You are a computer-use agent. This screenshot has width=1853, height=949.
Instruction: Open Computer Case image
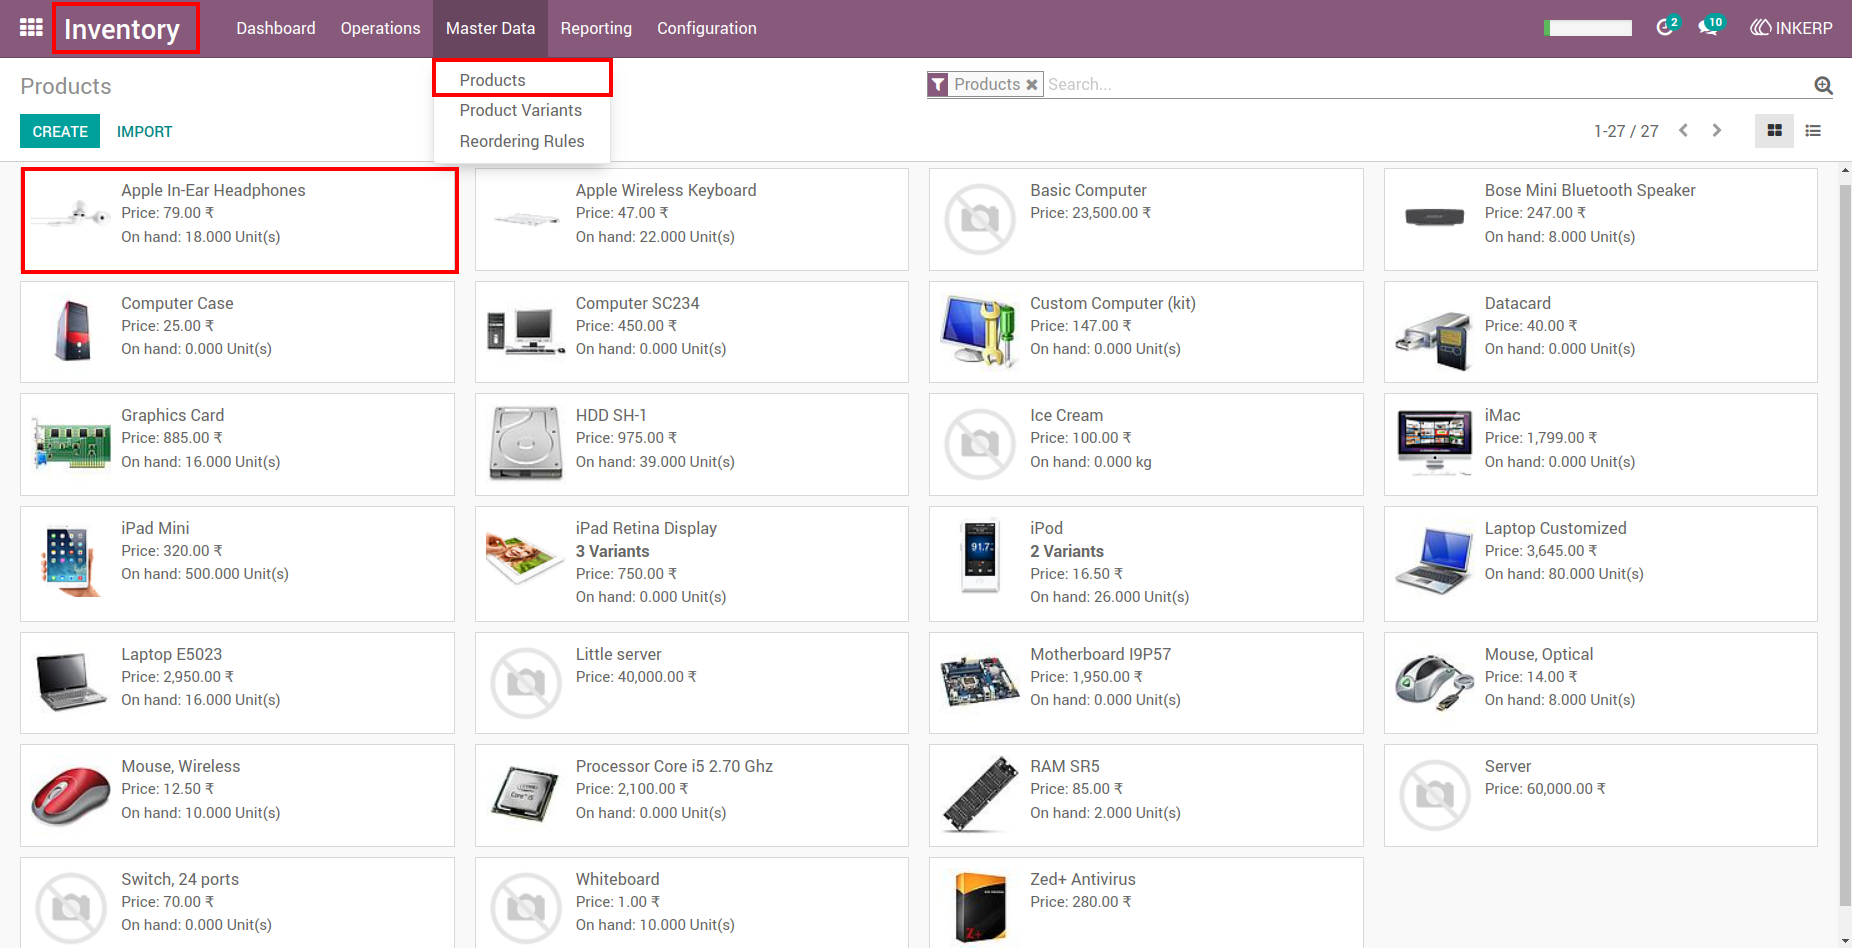[x=72, y=330]
